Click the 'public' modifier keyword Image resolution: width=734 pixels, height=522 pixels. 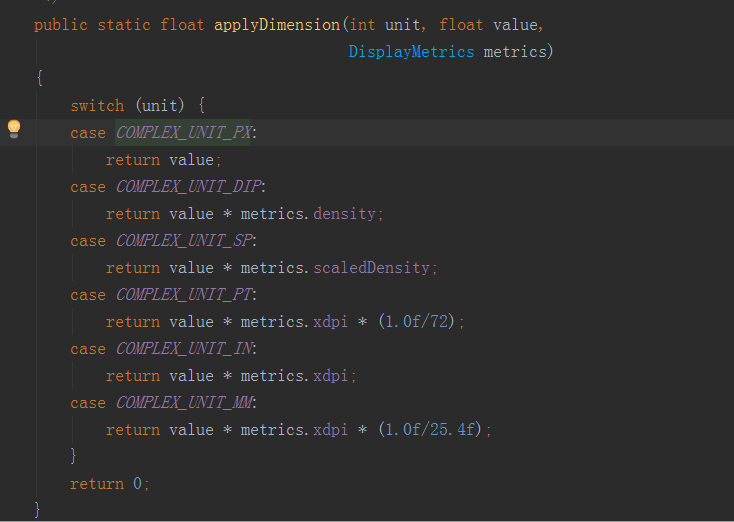61,25
